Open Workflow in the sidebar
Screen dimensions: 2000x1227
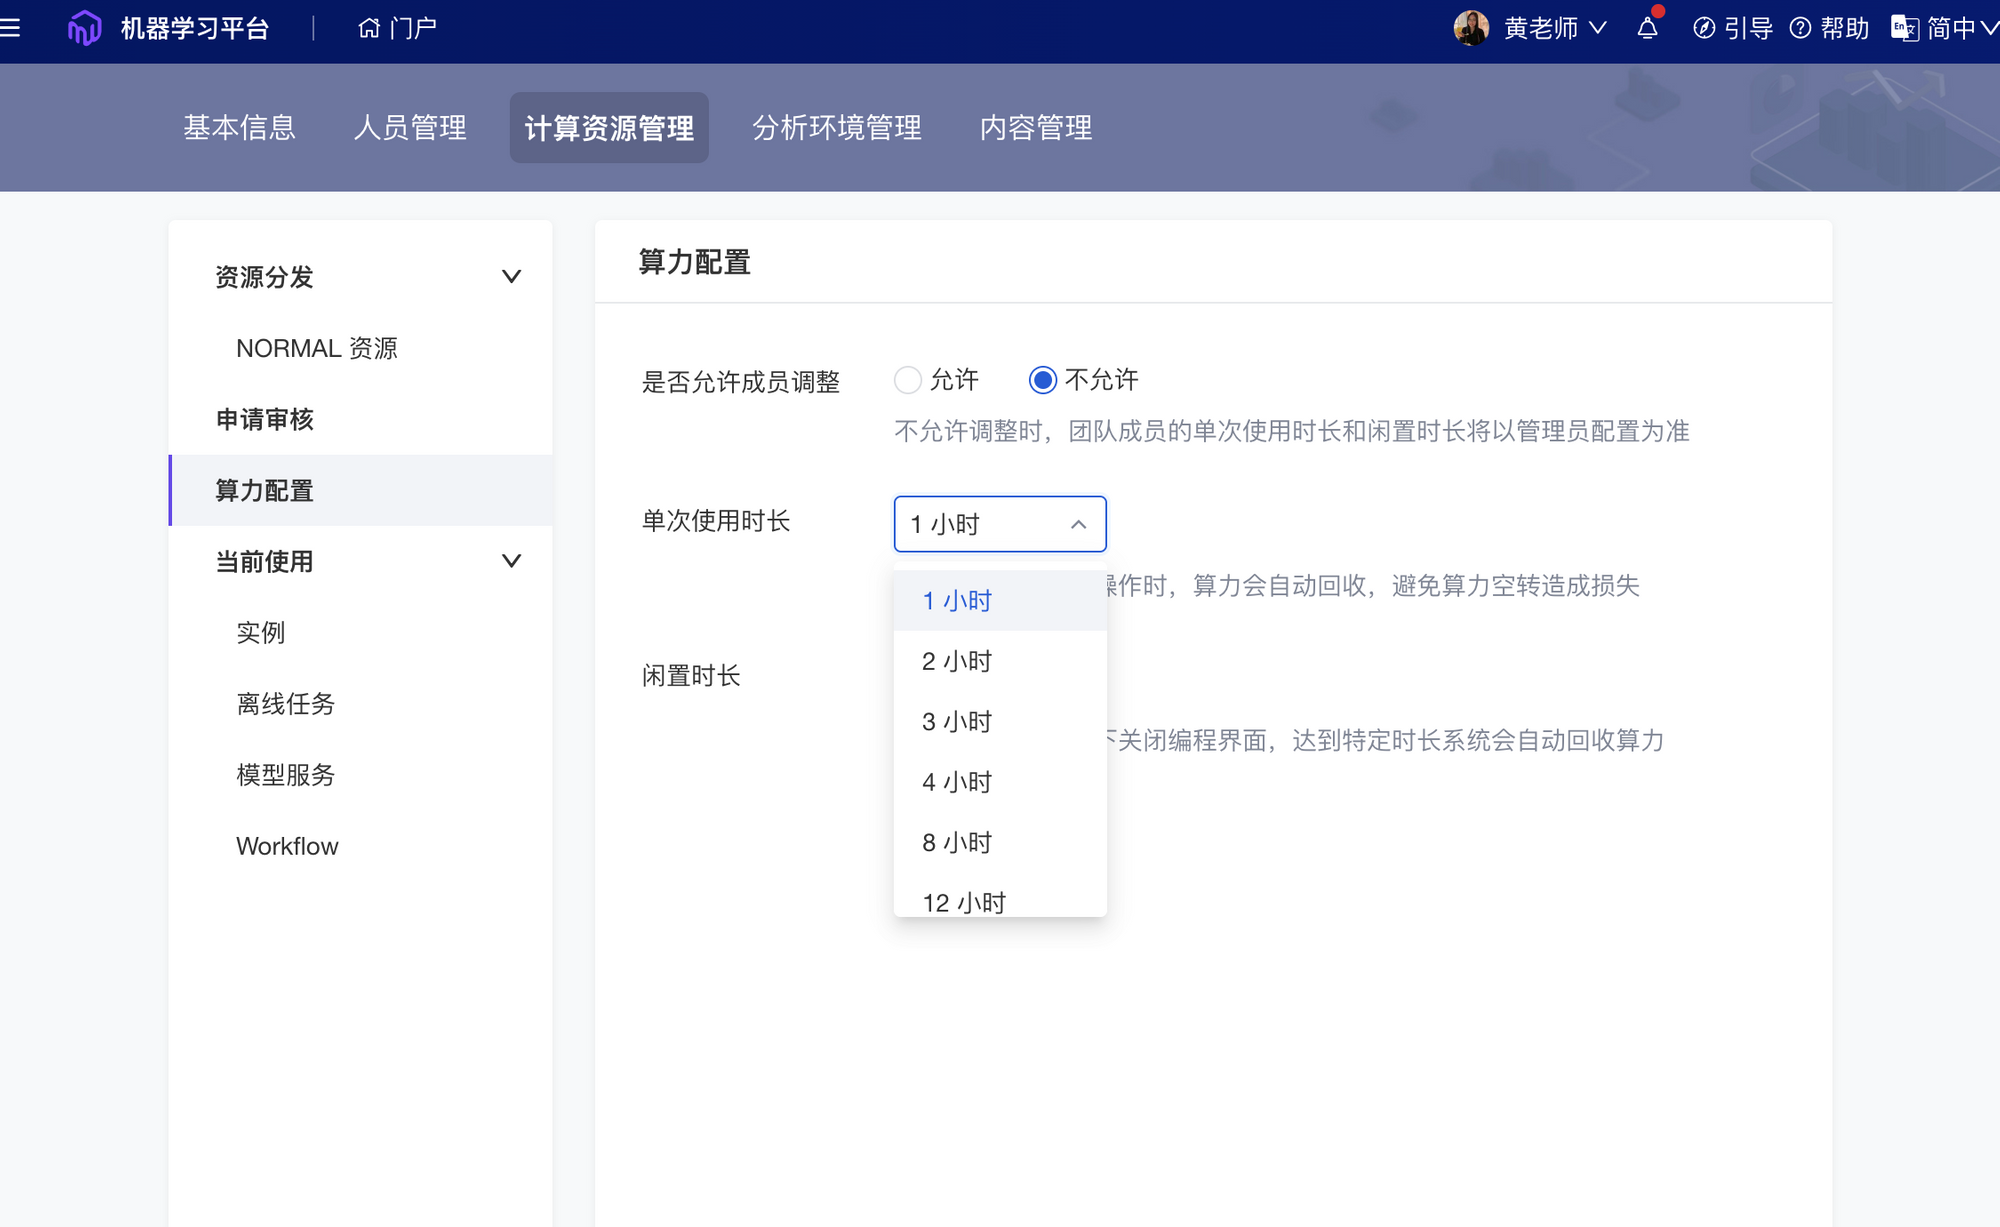click(287, 846)
